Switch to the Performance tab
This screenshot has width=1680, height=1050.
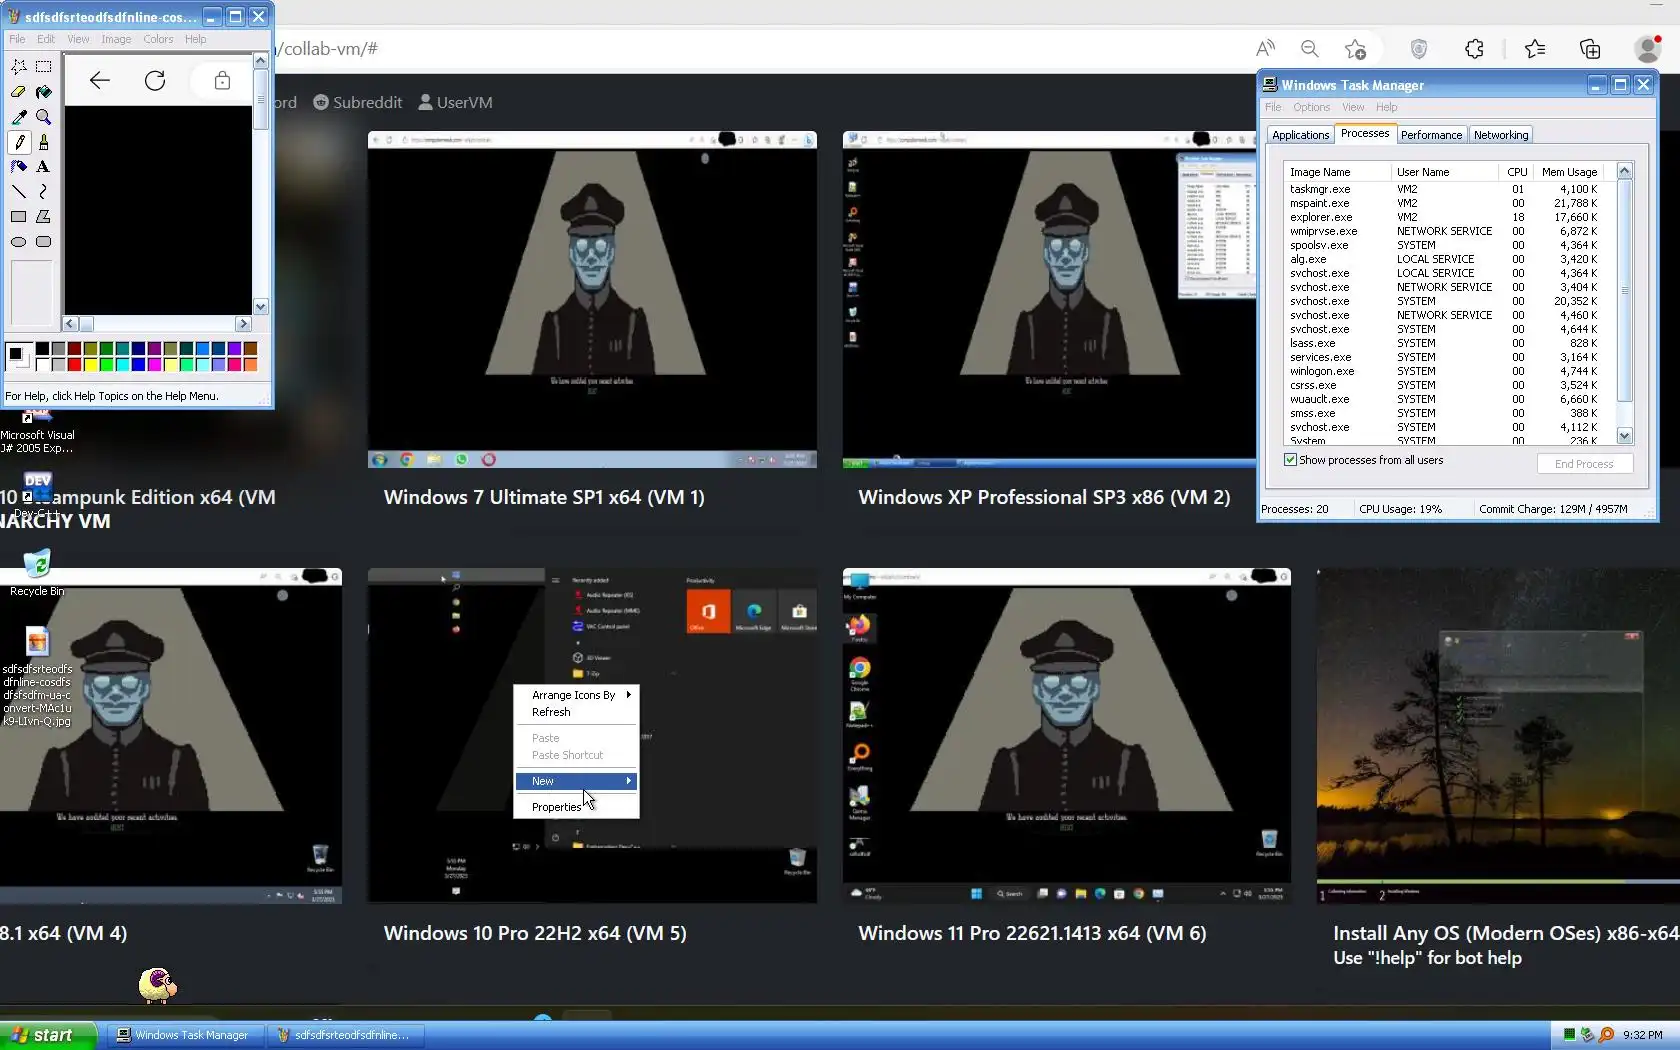point(1431,135)
